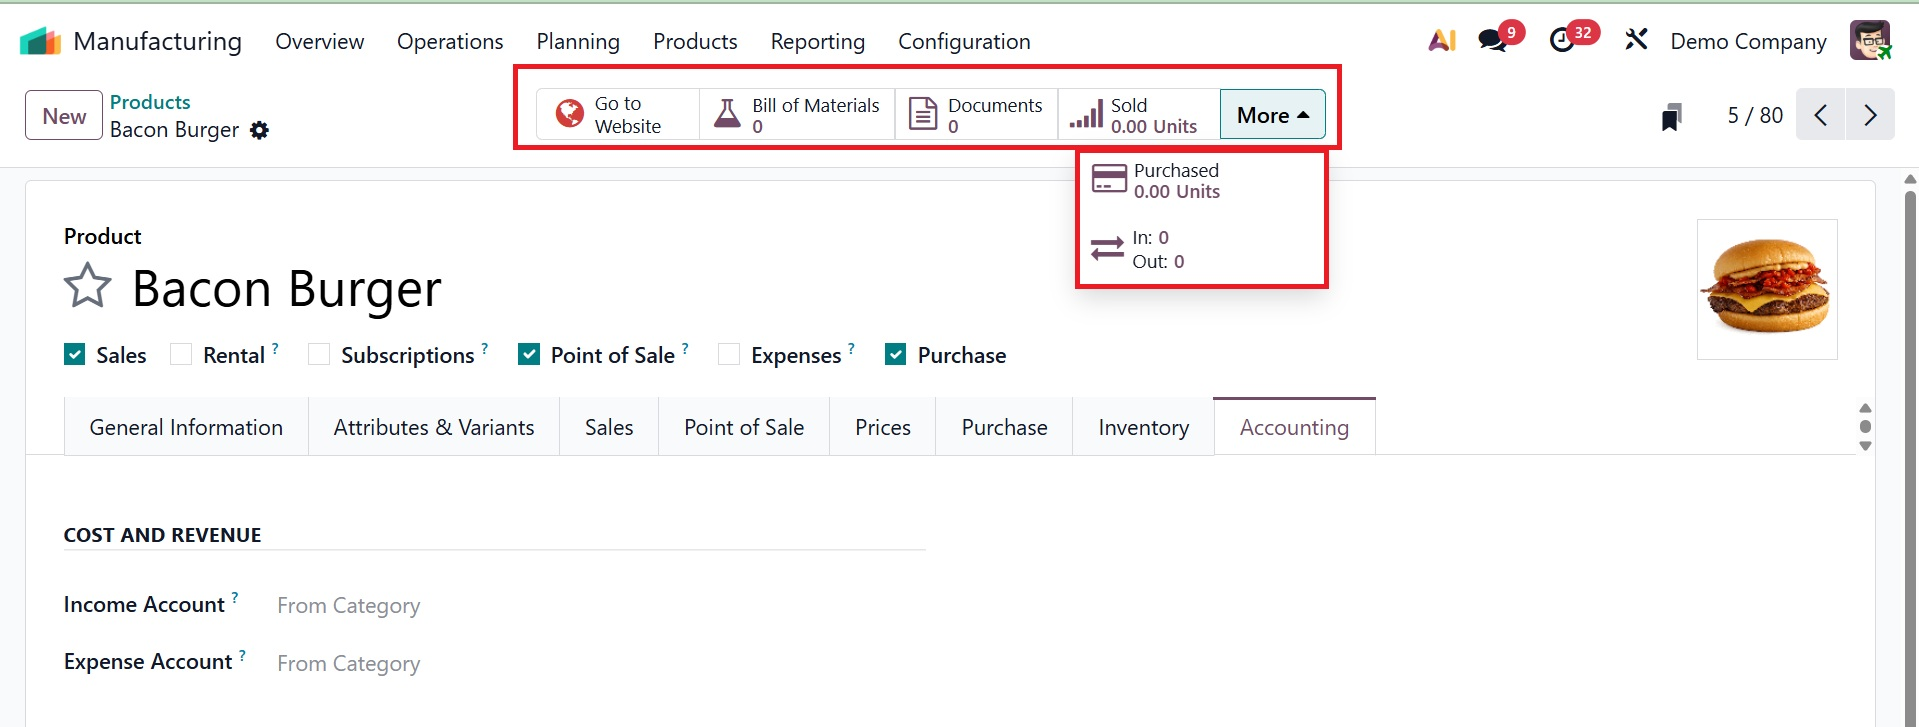This screenshot has width=1919, height=727.
Task: Enable the Subscriptions checkbox
Action: point(319,355)
